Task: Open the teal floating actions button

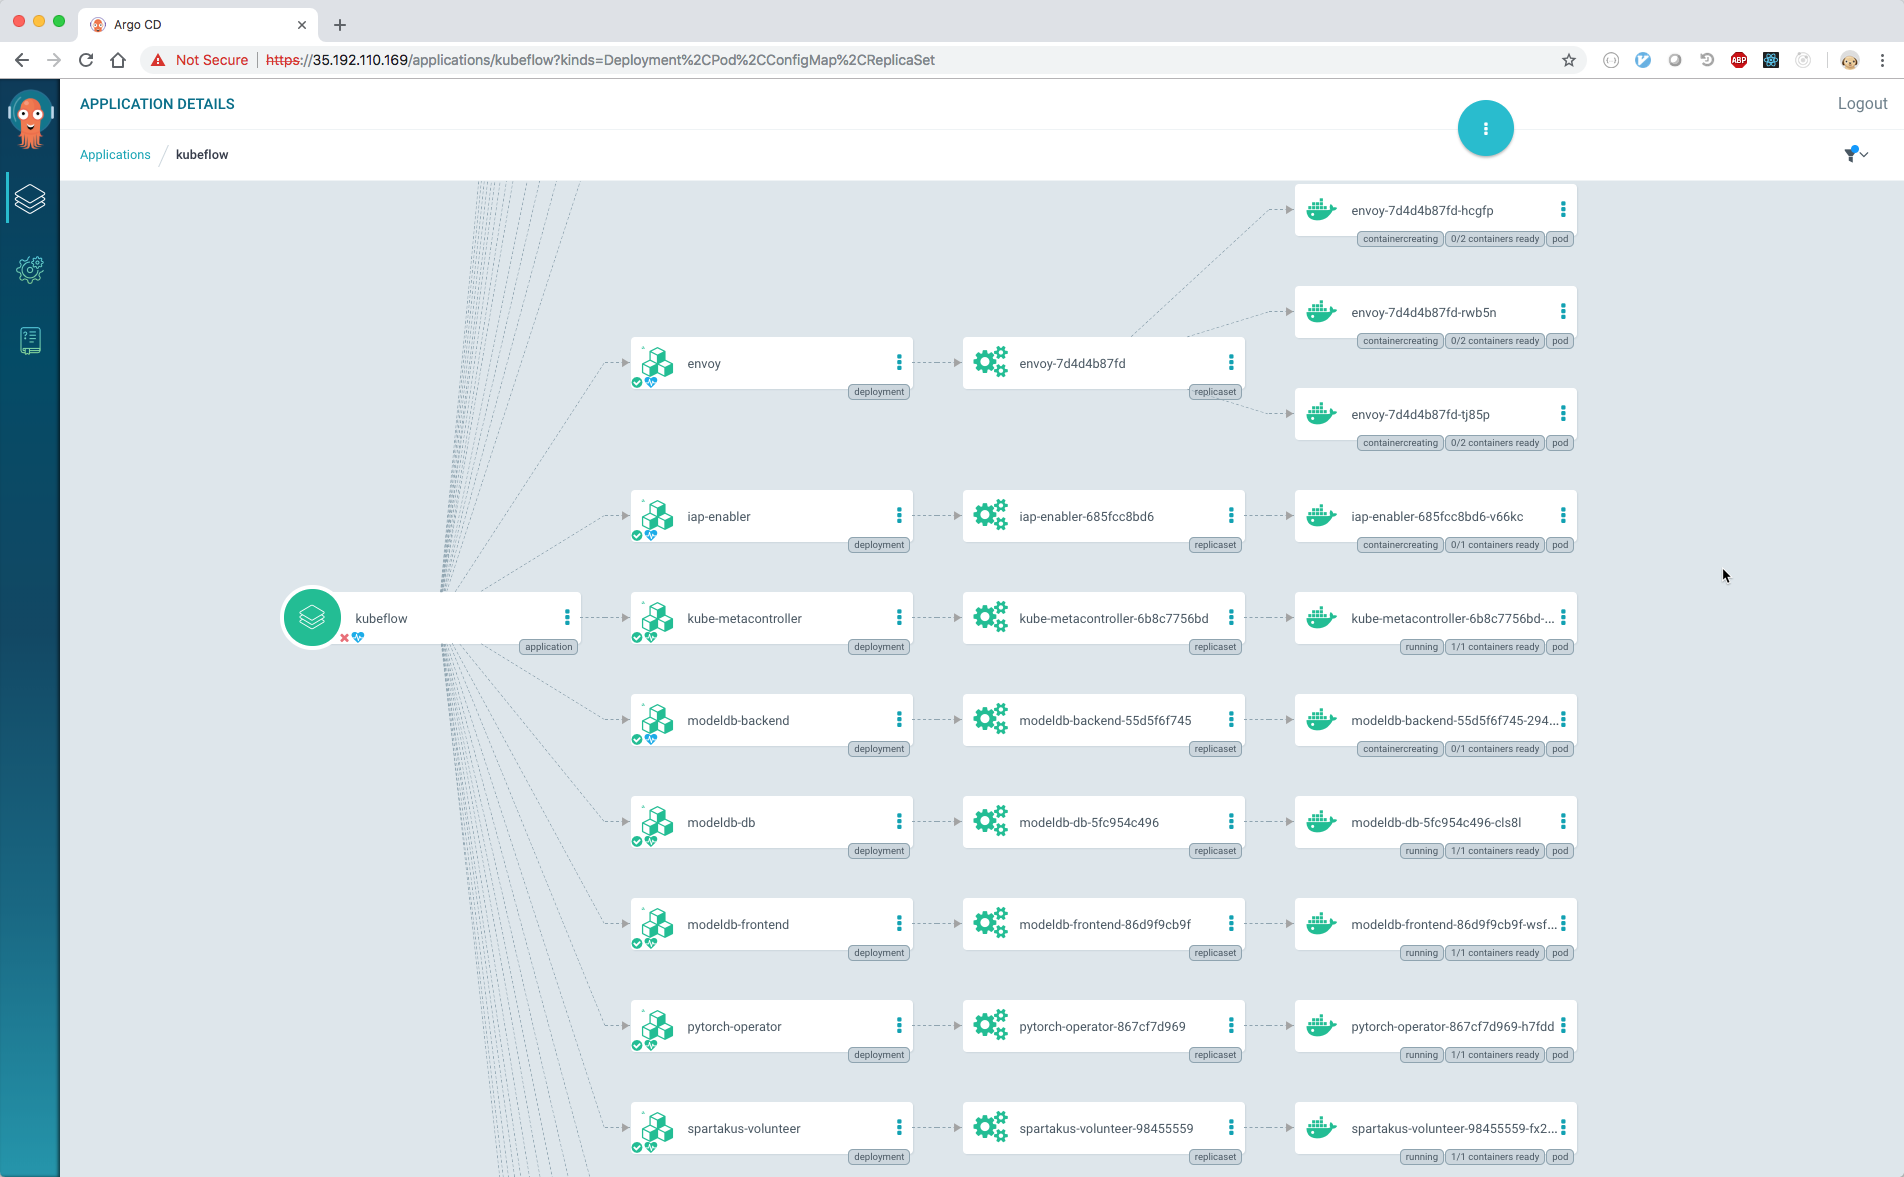Action: coord(1485,129)
